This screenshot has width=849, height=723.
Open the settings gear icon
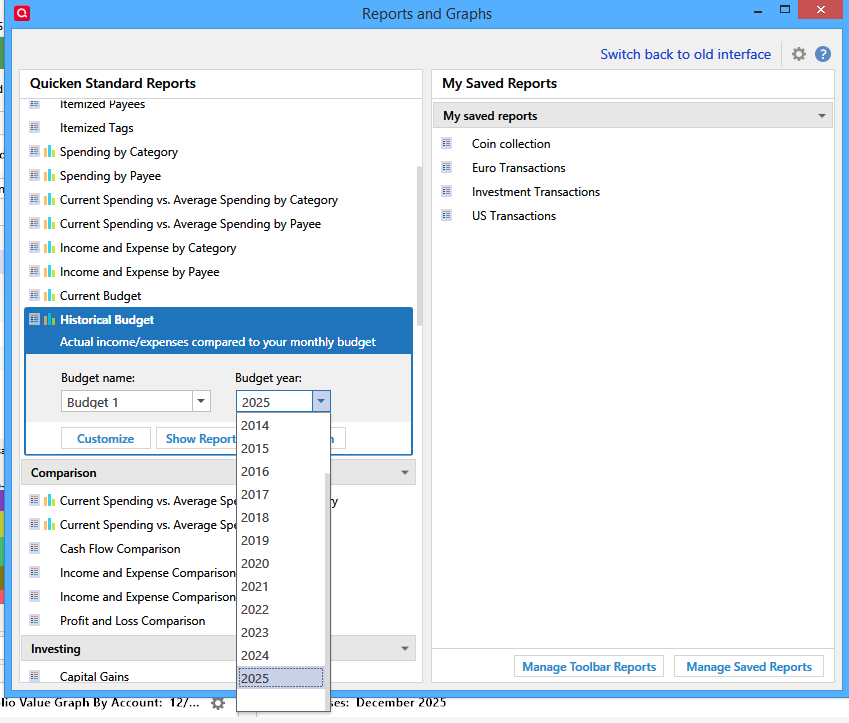pyautogui.click(x=799, y=54)
